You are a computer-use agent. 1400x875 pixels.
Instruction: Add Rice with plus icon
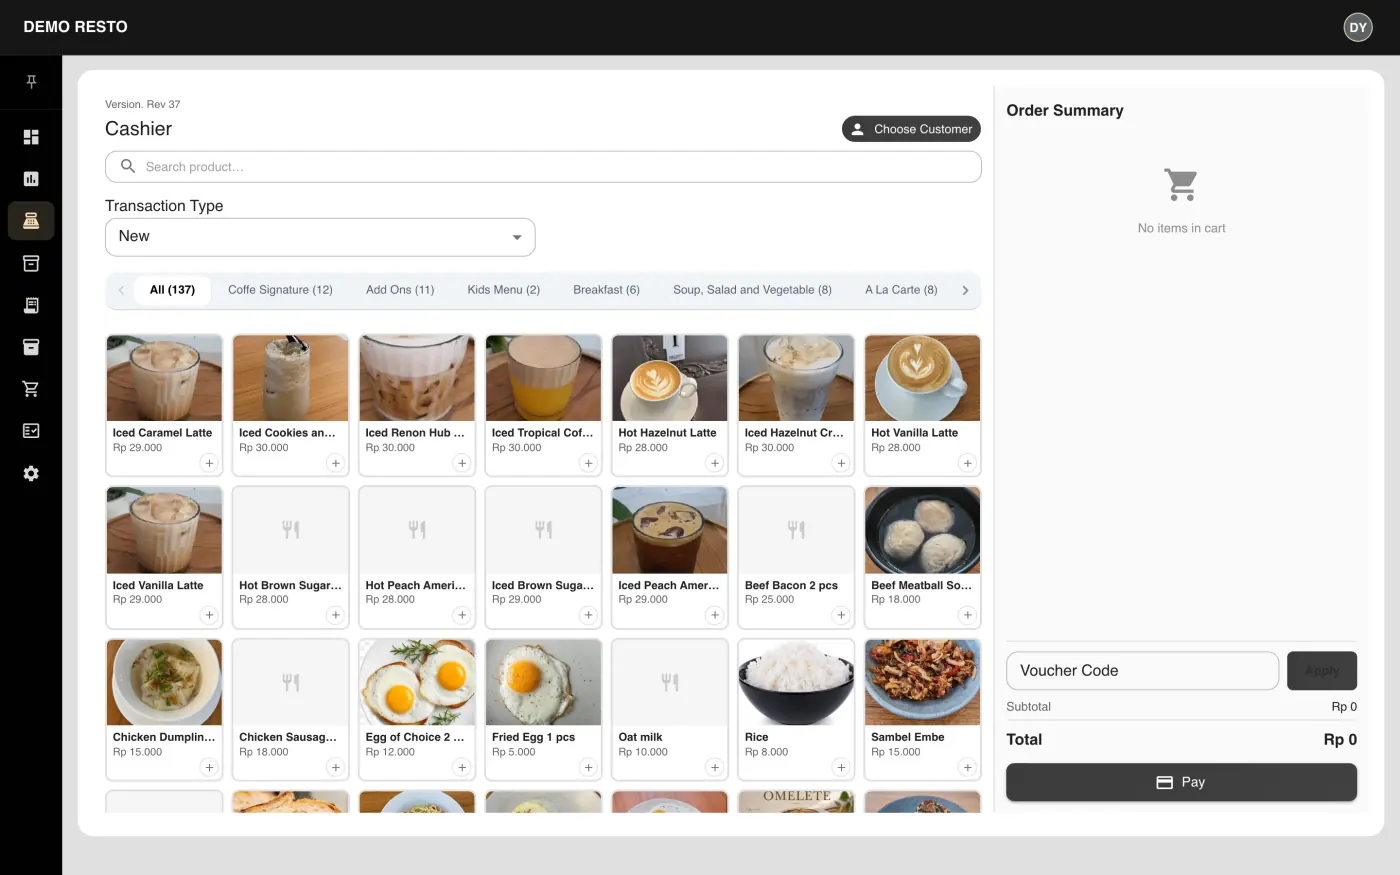coord(841,767)
